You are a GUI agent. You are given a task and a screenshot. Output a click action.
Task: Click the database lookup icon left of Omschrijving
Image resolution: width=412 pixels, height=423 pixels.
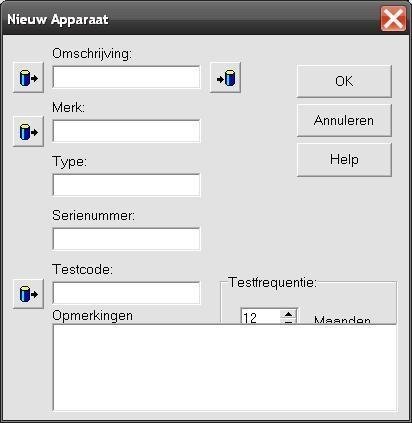click(28, 78)
